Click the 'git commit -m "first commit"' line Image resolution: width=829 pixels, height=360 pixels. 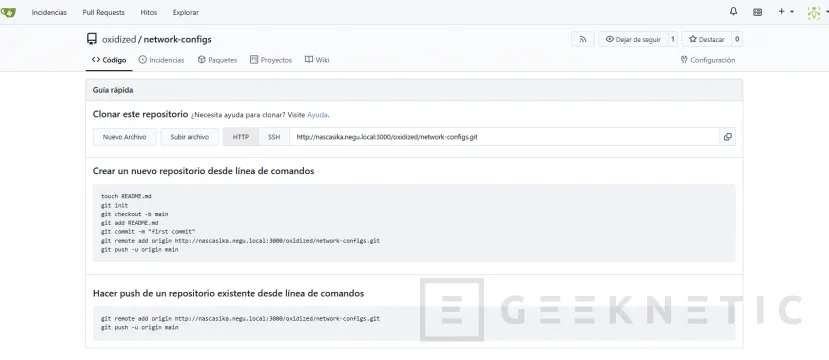click(148, 232)
